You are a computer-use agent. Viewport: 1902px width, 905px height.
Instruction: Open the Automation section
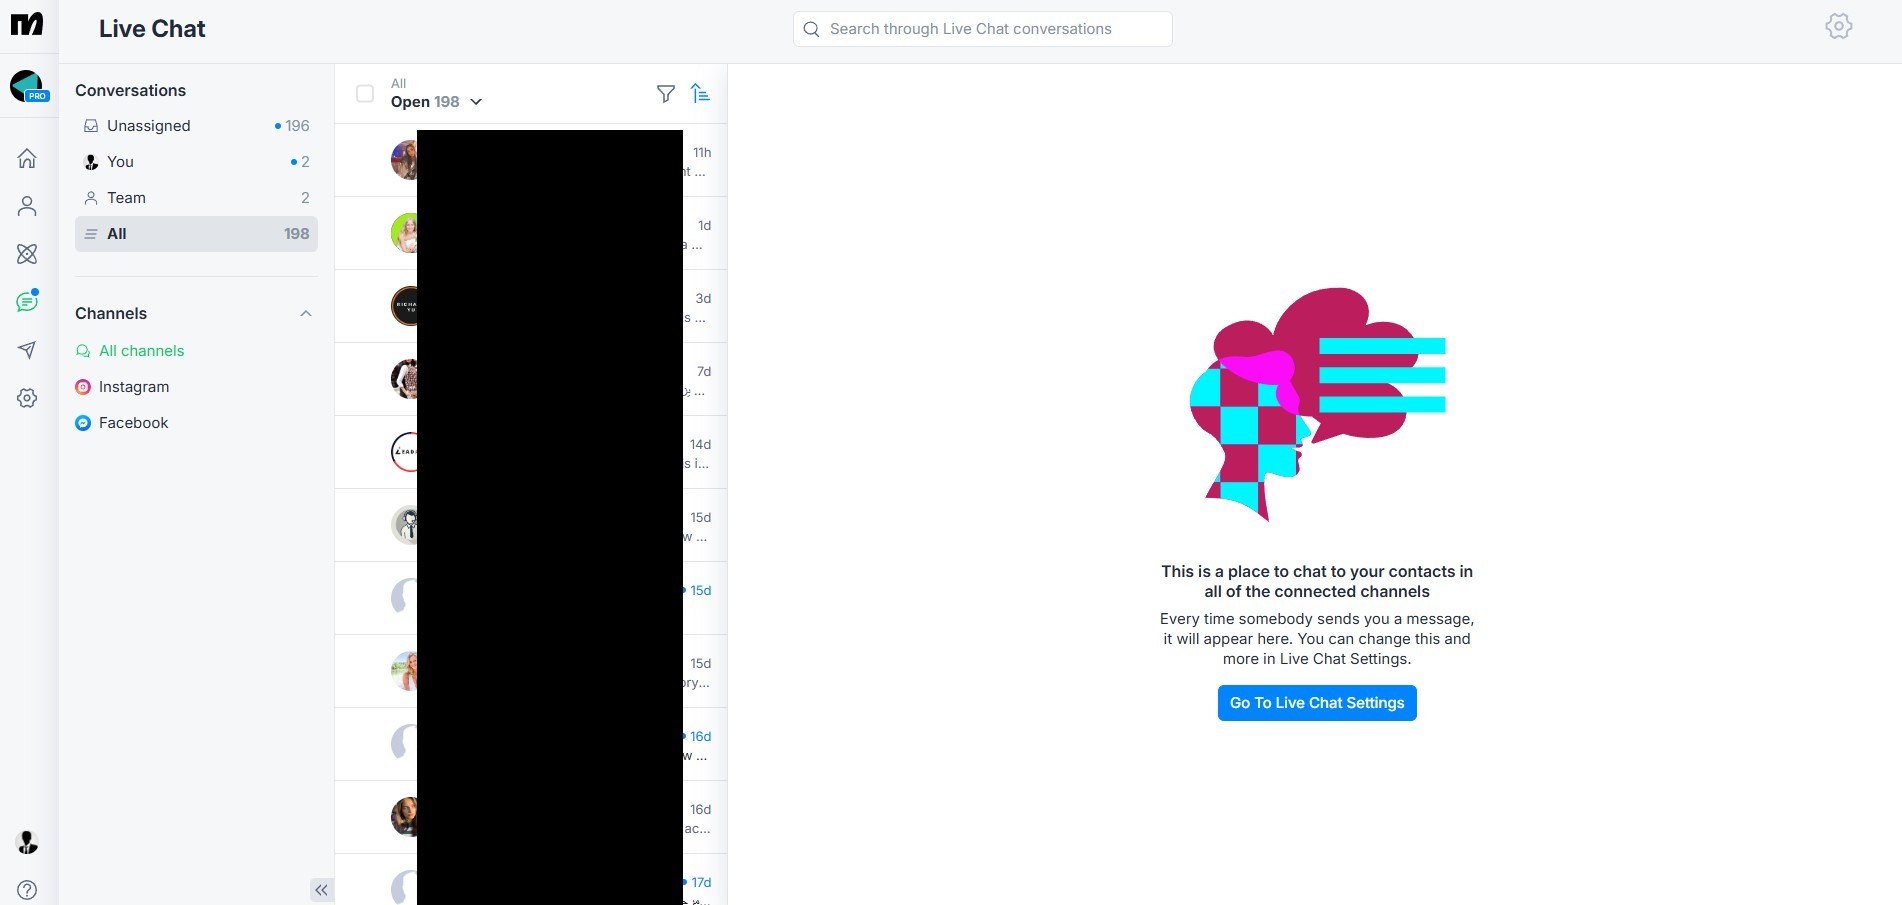click(x=27, y=253)
